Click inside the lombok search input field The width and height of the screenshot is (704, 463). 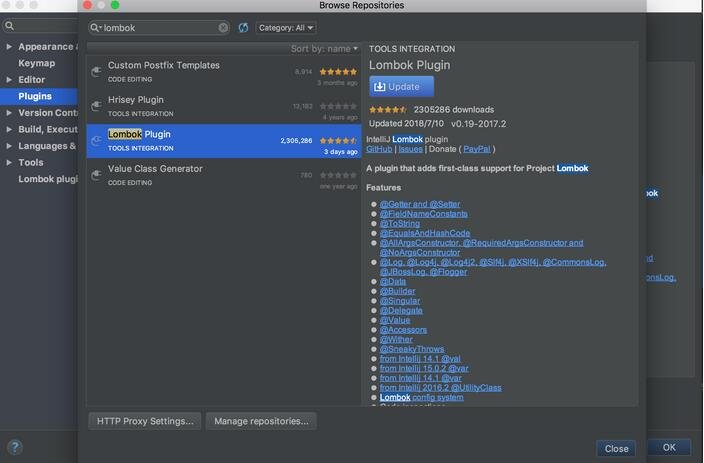click(x=158, y=28)
